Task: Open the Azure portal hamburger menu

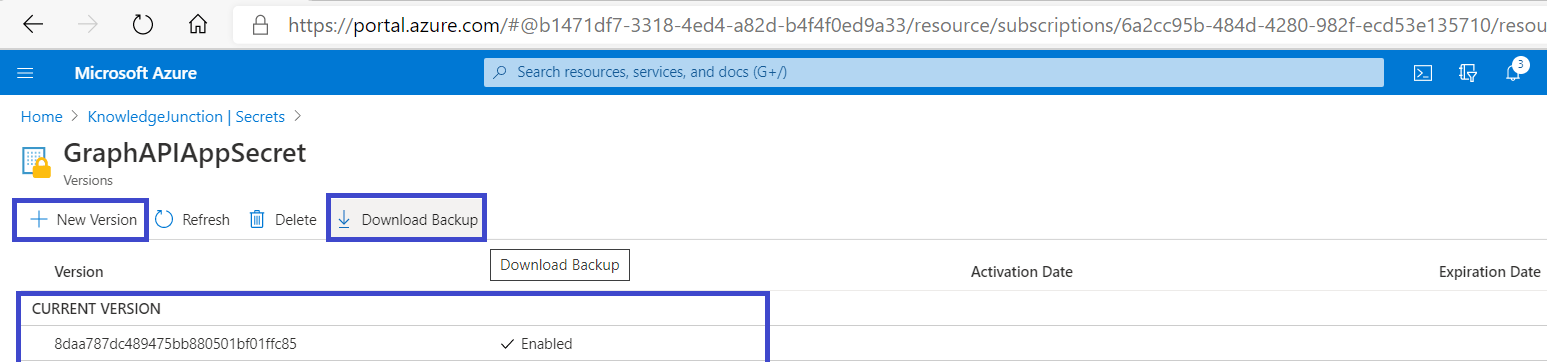Action: tap(26, 73)
